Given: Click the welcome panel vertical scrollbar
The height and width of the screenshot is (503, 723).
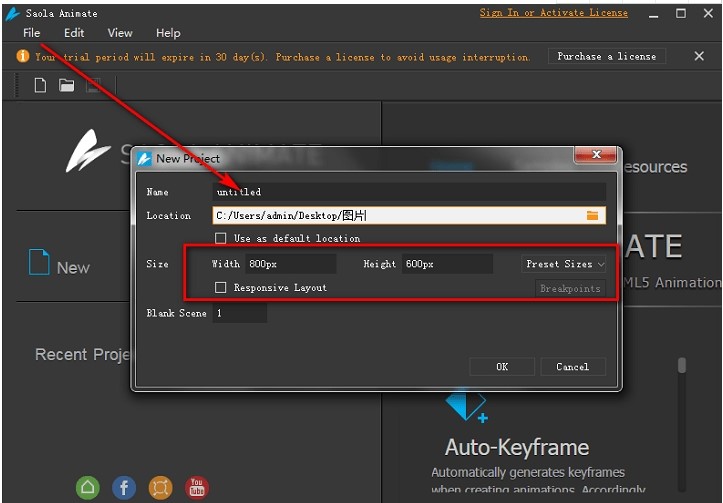Looking at the screenshot, I should (682, 366).
